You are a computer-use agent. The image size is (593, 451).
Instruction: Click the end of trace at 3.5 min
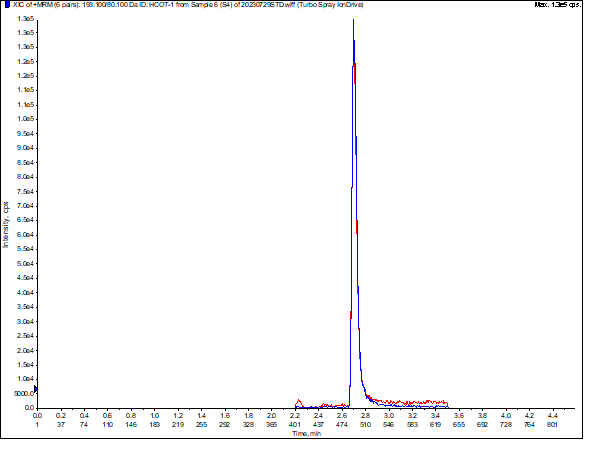(x=448, y=406)
